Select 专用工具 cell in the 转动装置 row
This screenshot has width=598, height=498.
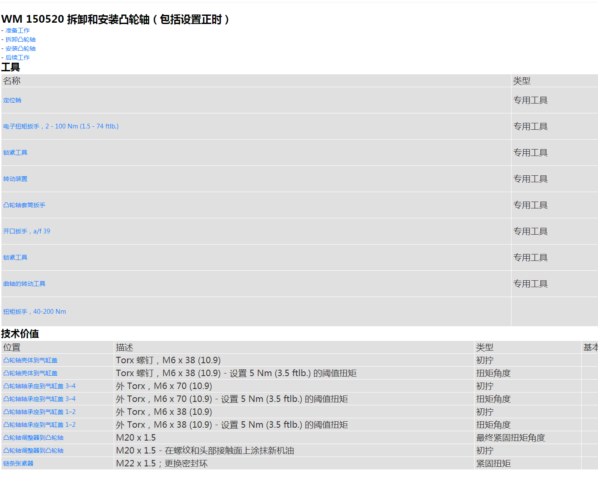[x=555, y=179]
